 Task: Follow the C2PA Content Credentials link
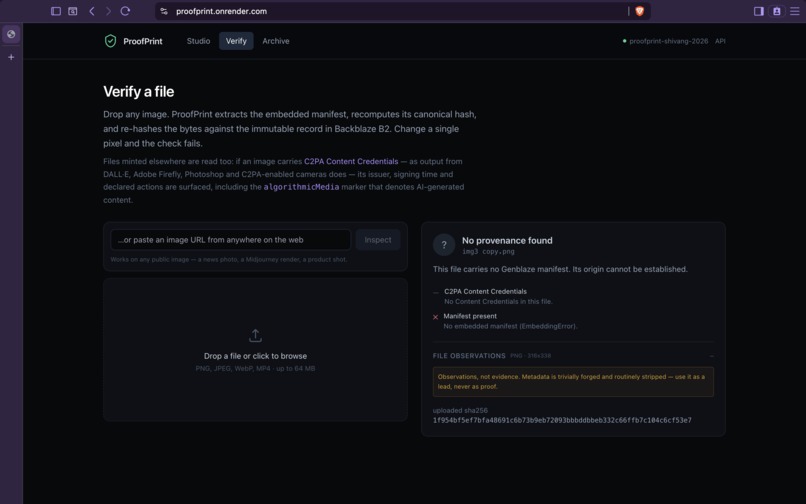351,161
